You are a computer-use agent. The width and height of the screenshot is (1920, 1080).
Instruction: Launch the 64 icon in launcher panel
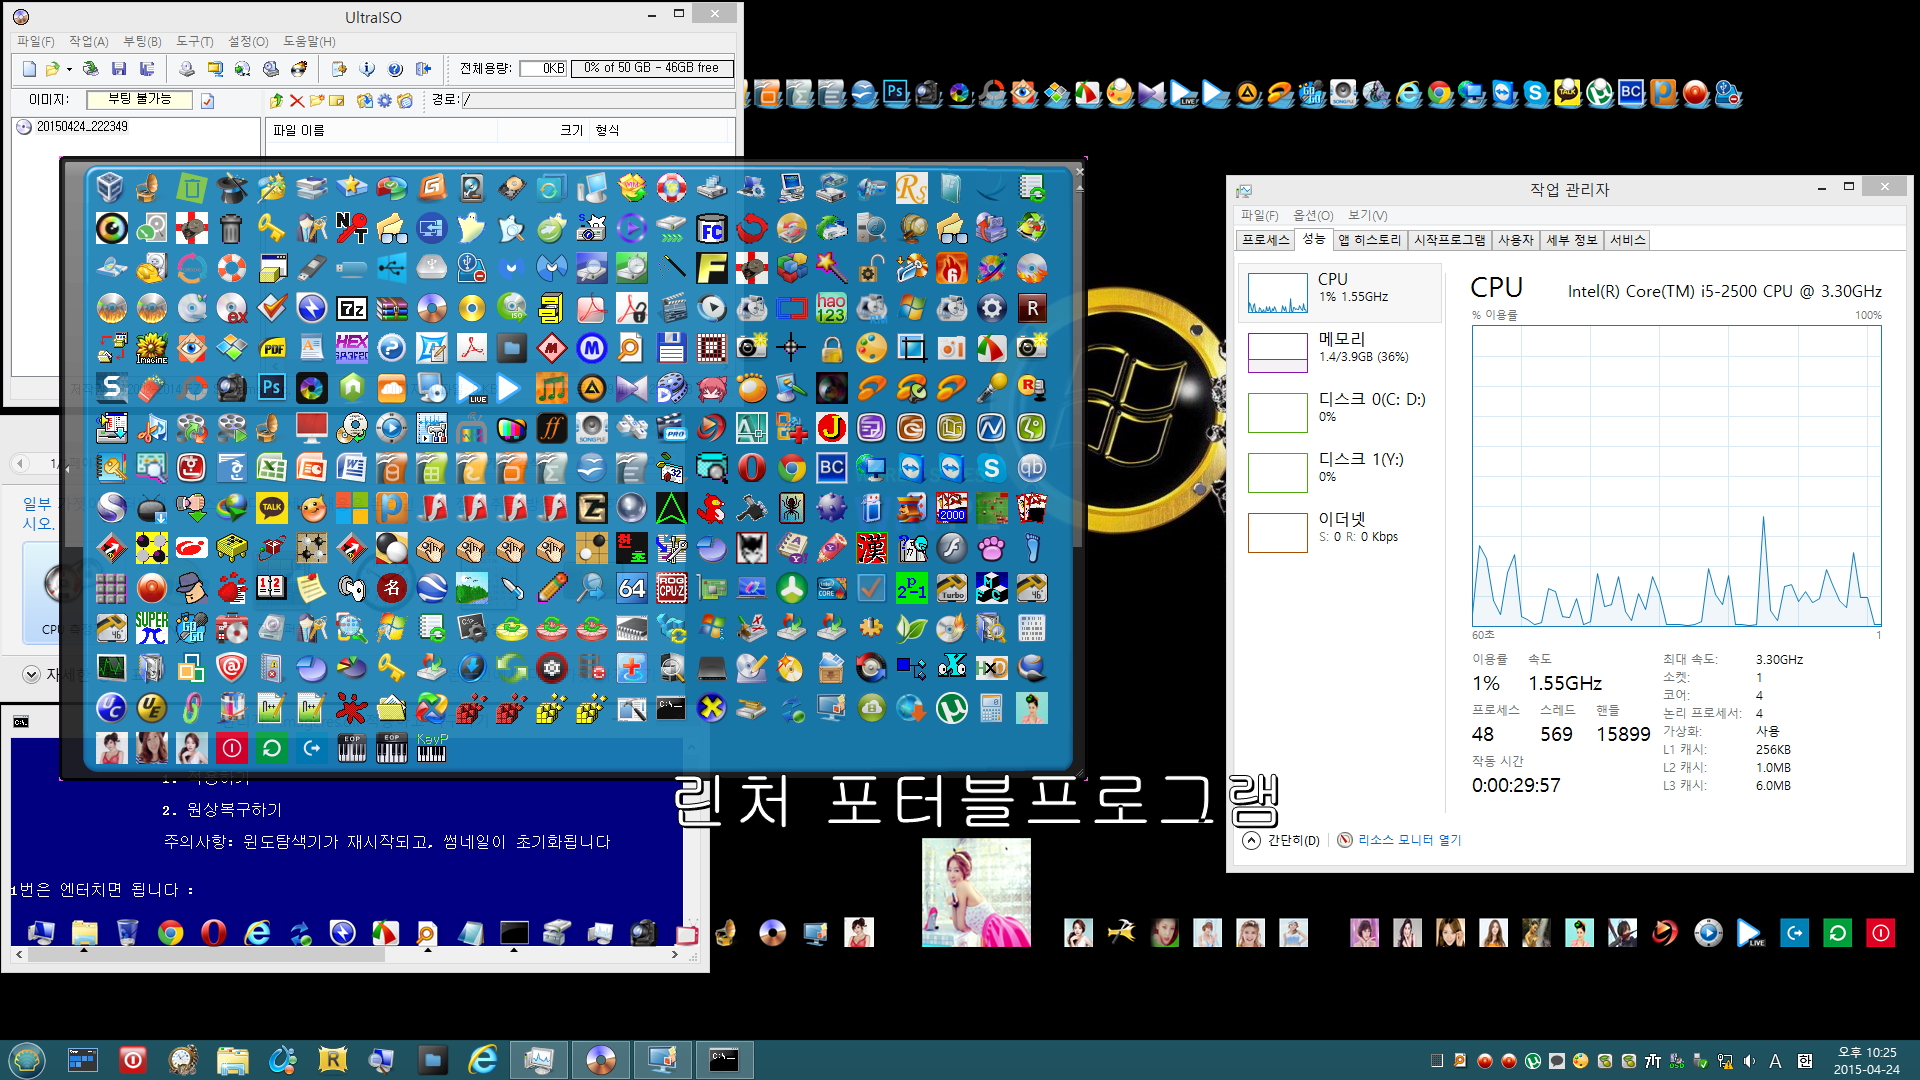(631, 588)
